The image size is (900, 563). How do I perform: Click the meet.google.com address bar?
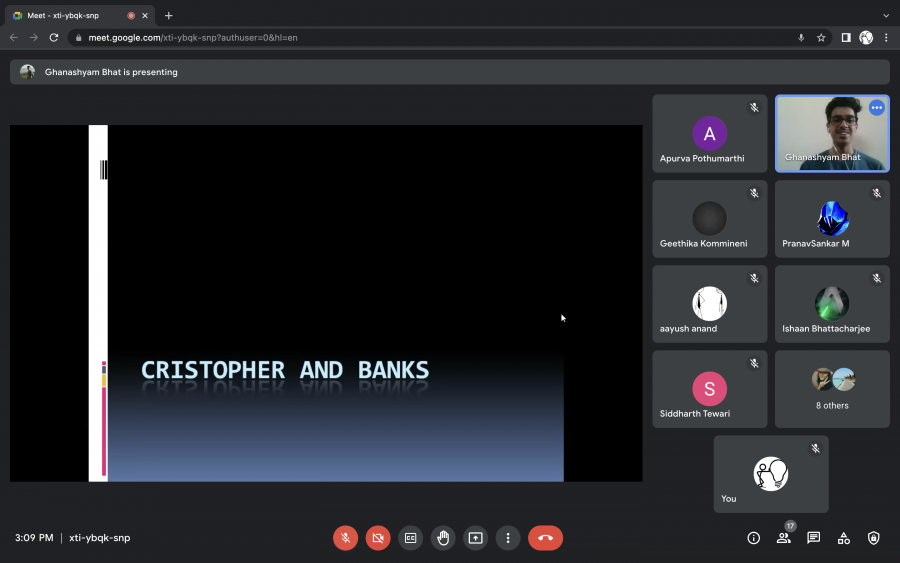[x=400, y=37]
